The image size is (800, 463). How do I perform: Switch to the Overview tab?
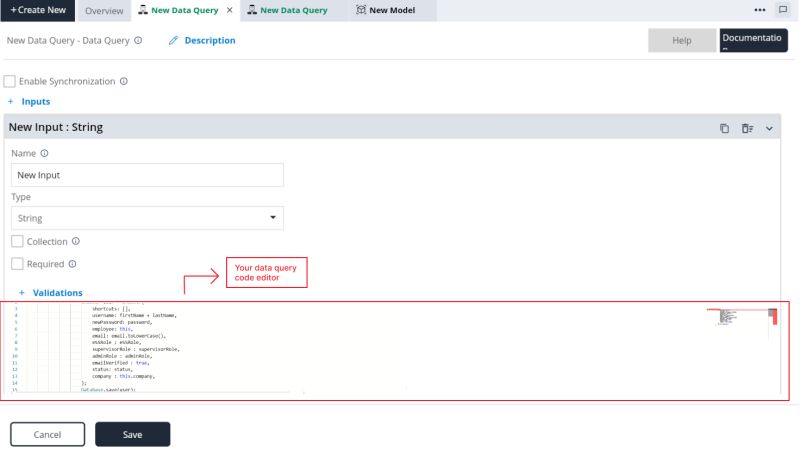point(104,11)
